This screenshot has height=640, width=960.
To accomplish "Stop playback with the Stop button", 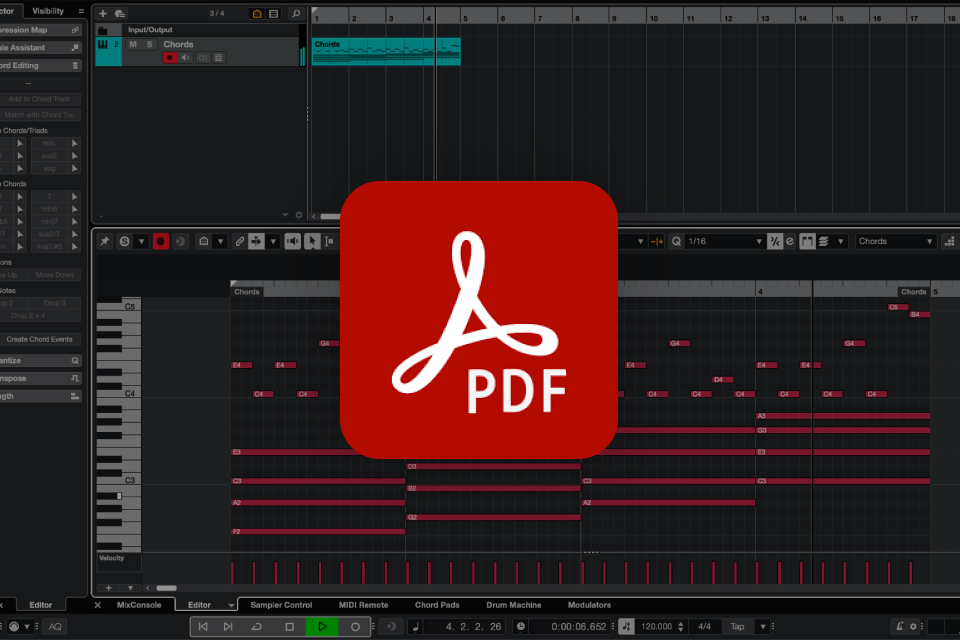I will [290, 627].
